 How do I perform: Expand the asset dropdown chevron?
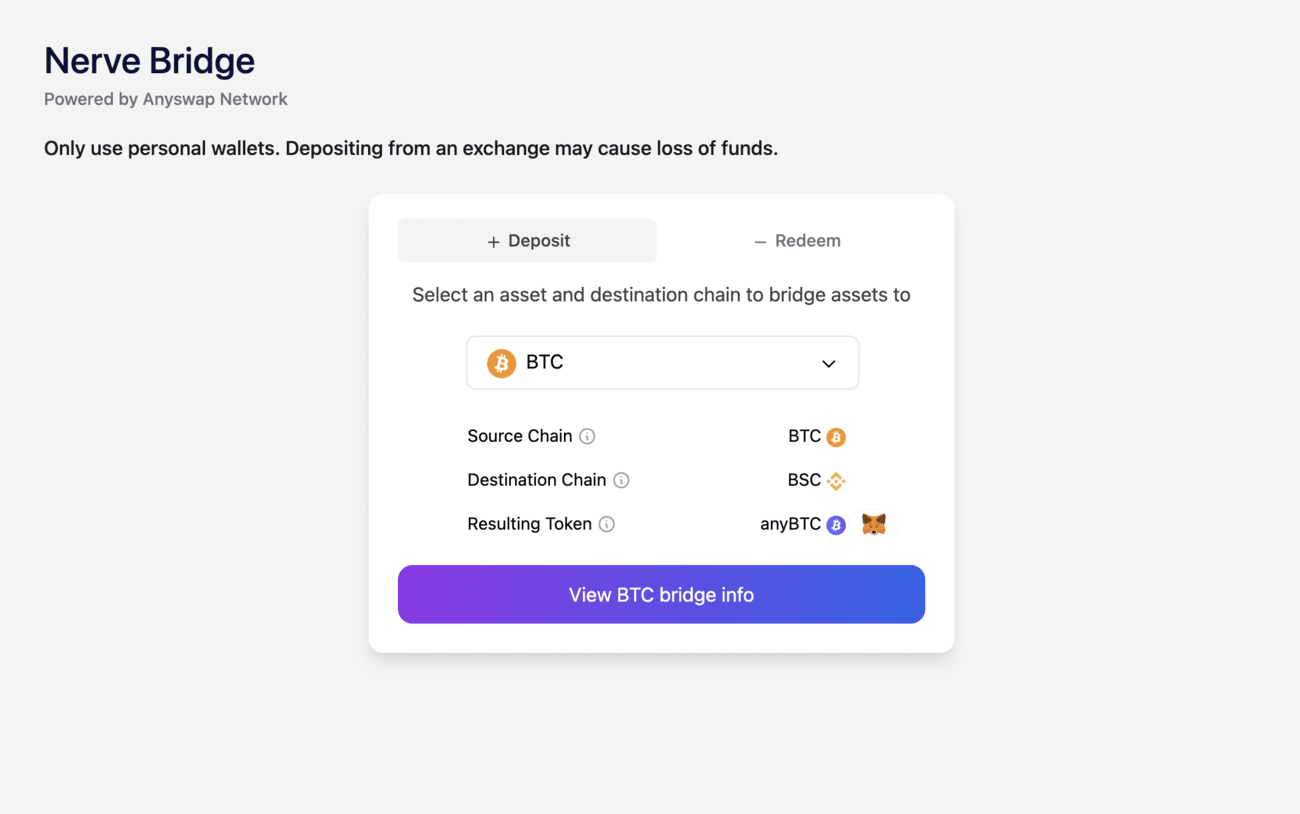click(x=828, y=363)
